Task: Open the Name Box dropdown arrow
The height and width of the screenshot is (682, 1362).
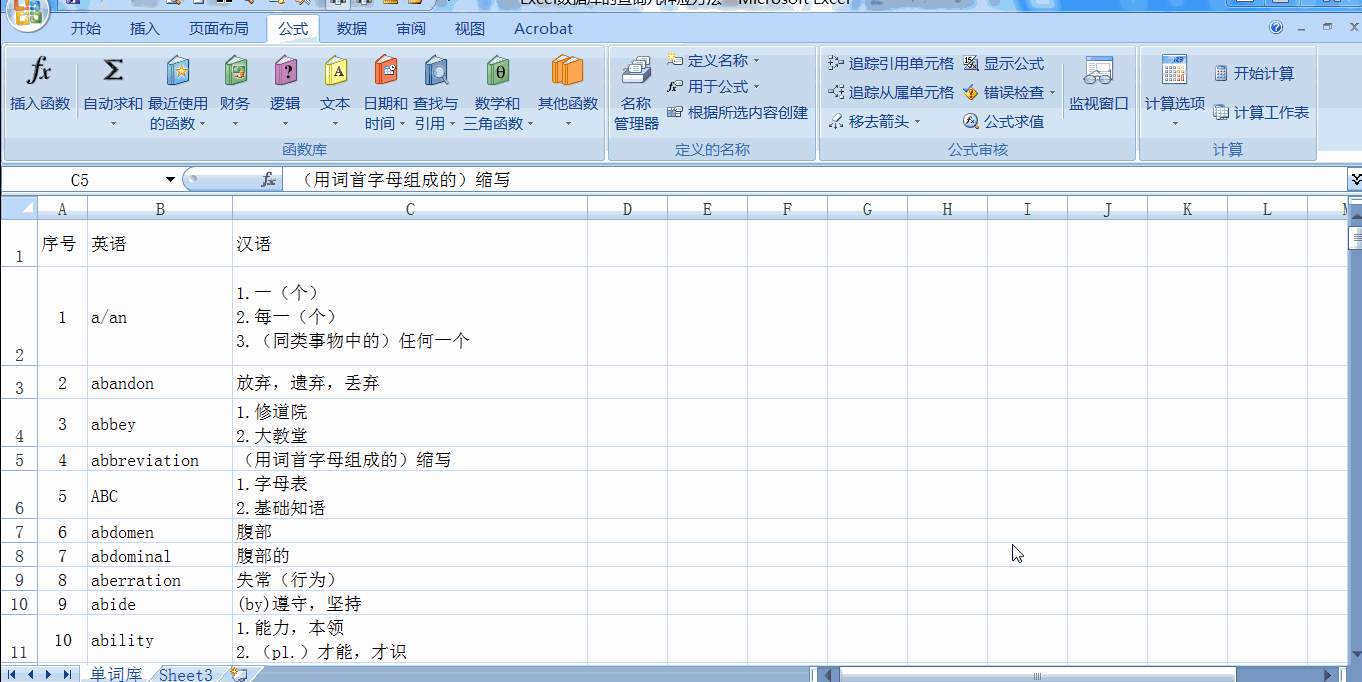Action: point(170,180)
